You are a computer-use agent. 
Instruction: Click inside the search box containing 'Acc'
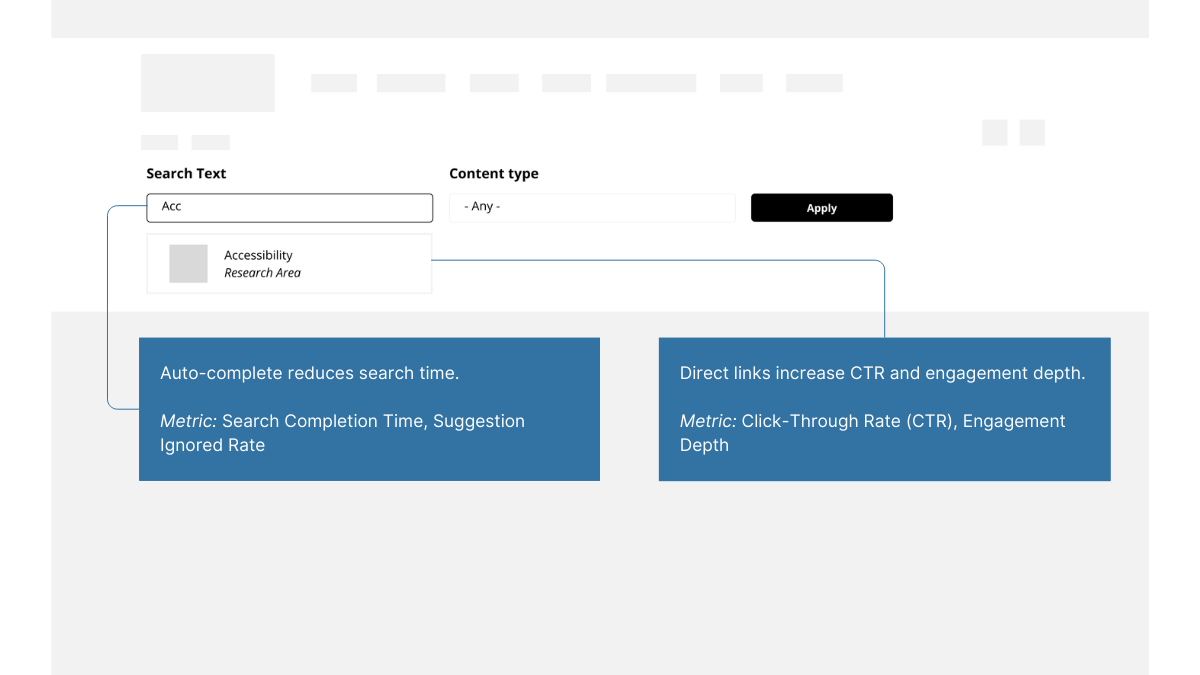pos(289,207)
